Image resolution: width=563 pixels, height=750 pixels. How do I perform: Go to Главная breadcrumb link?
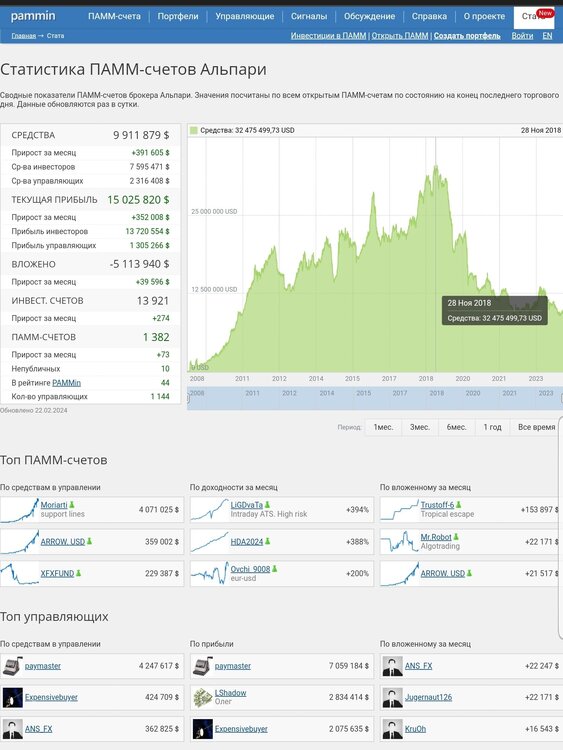[24, 36]
